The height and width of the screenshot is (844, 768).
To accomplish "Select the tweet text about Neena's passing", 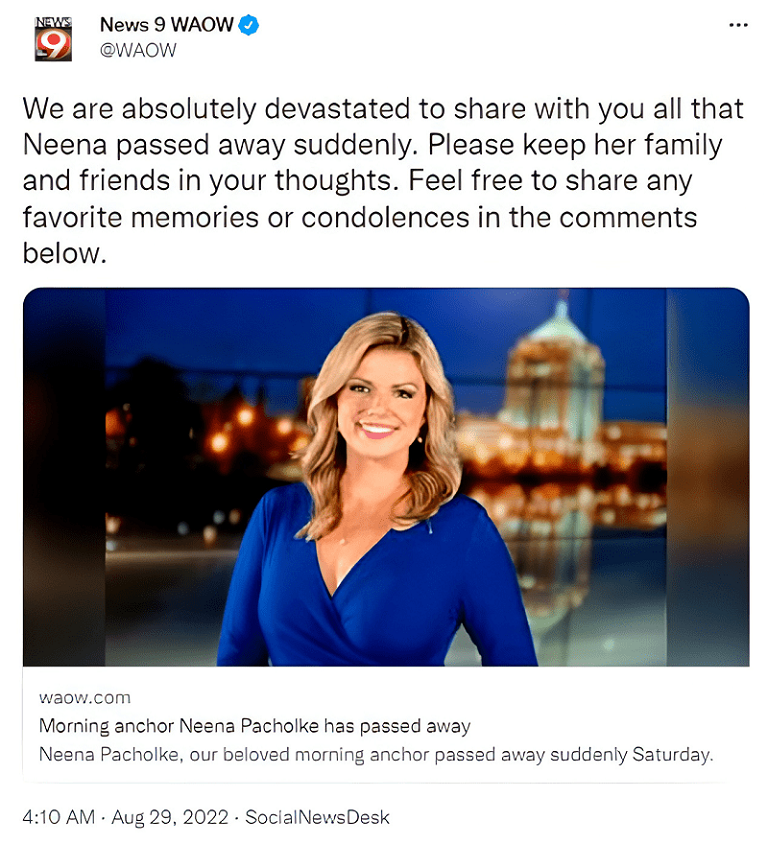I will [x=383, y=181].
